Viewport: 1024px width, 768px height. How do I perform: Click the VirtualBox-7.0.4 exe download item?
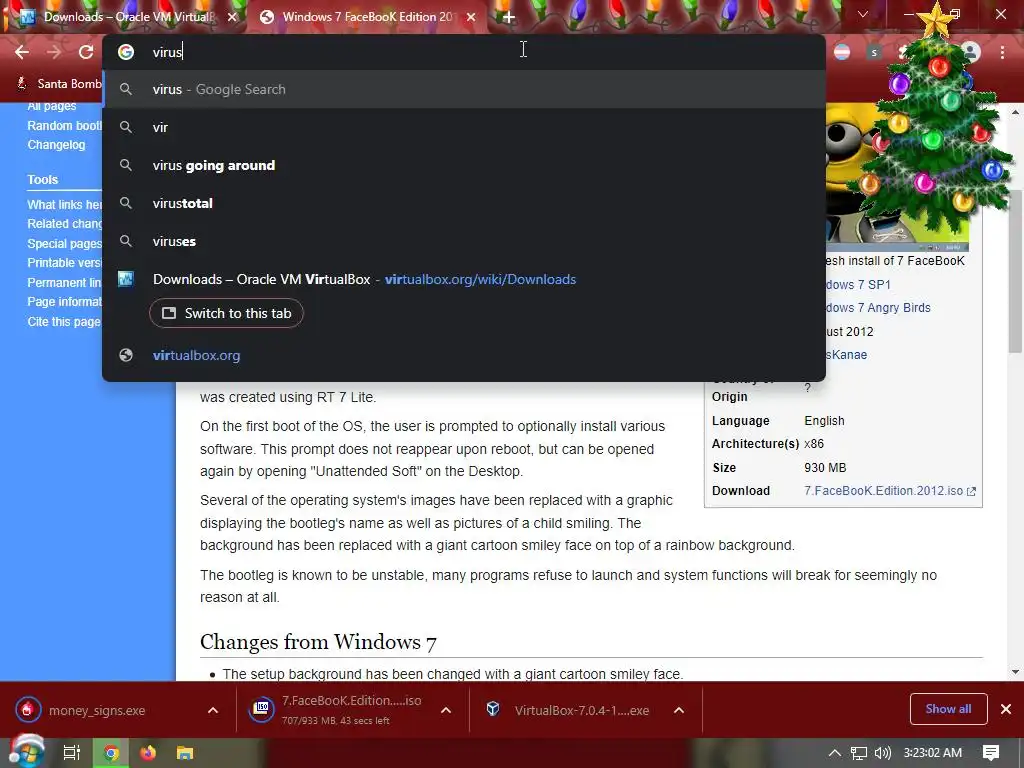click(x=568, y=711)
